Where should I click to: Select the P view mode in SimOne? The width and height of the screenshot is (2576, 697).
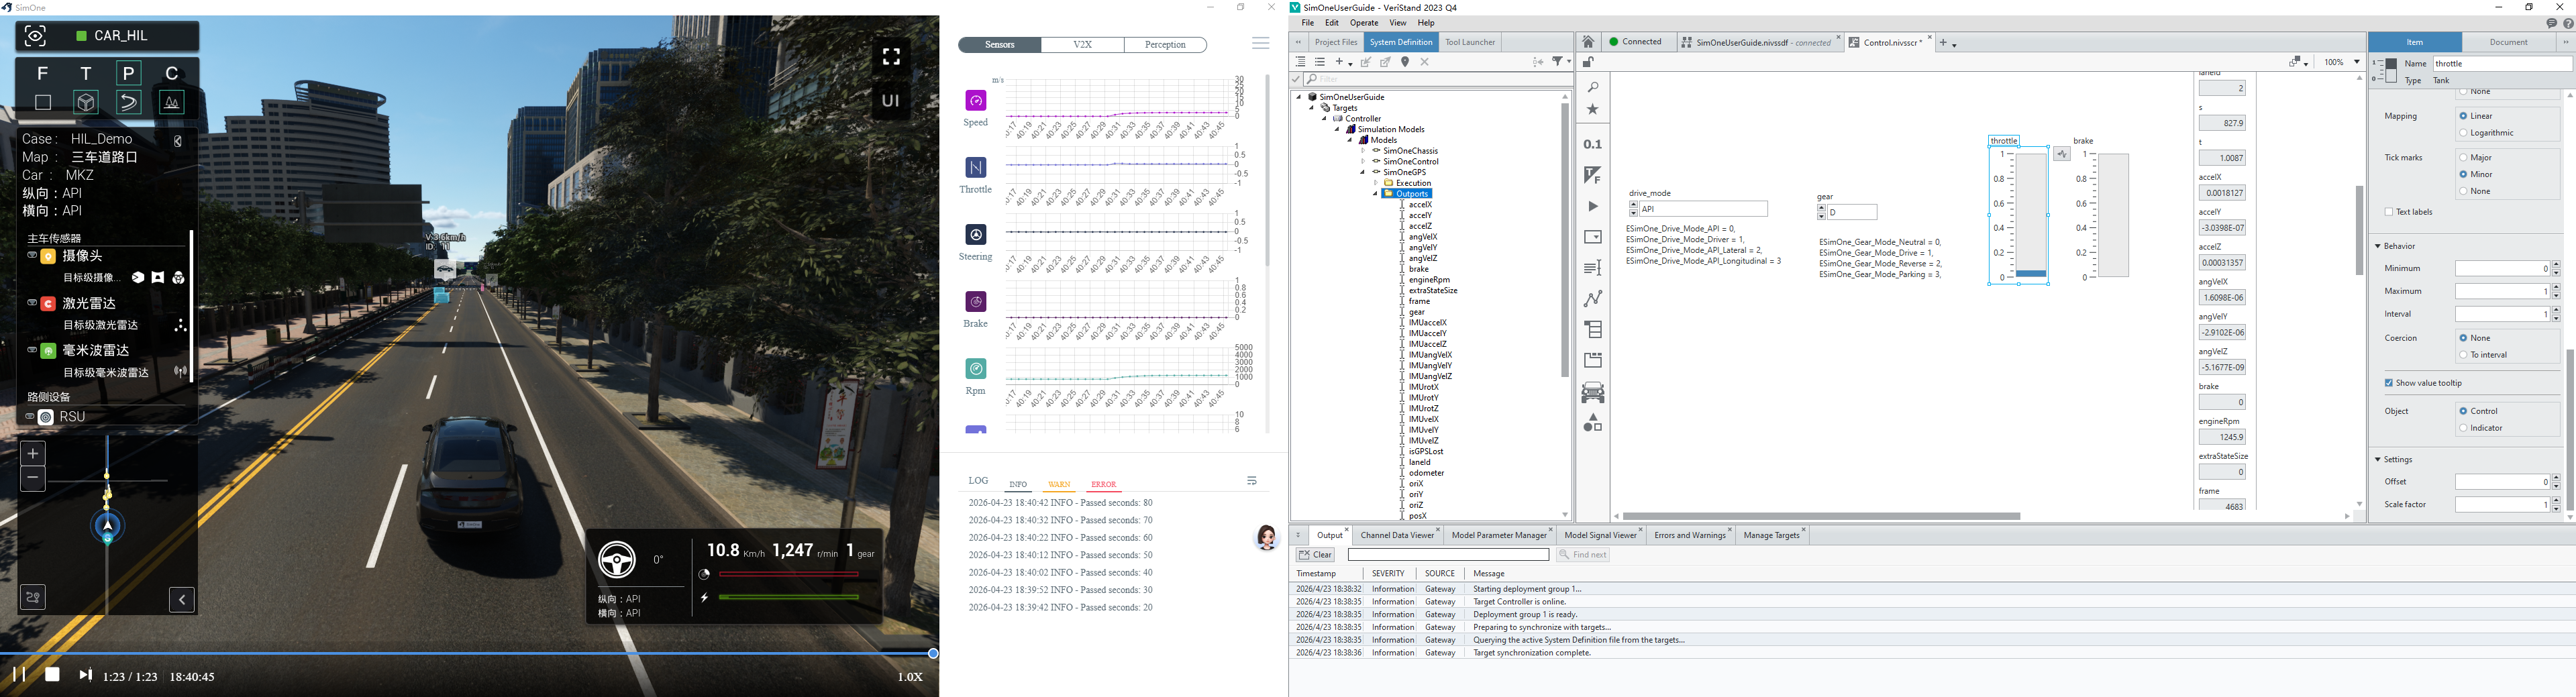tap(129, 73)
